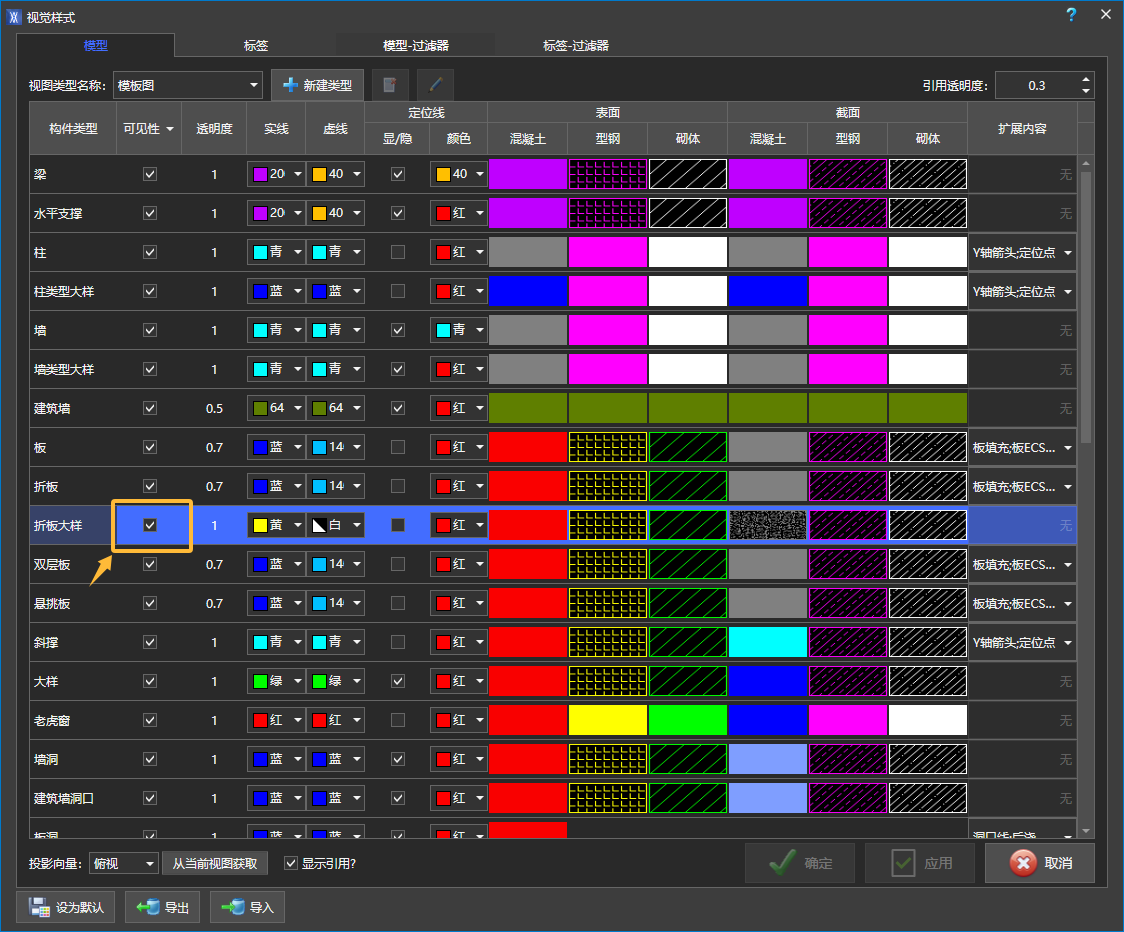
Task: Enable locating line 显/隐 for 柱 row
Action: pos(398,252)
